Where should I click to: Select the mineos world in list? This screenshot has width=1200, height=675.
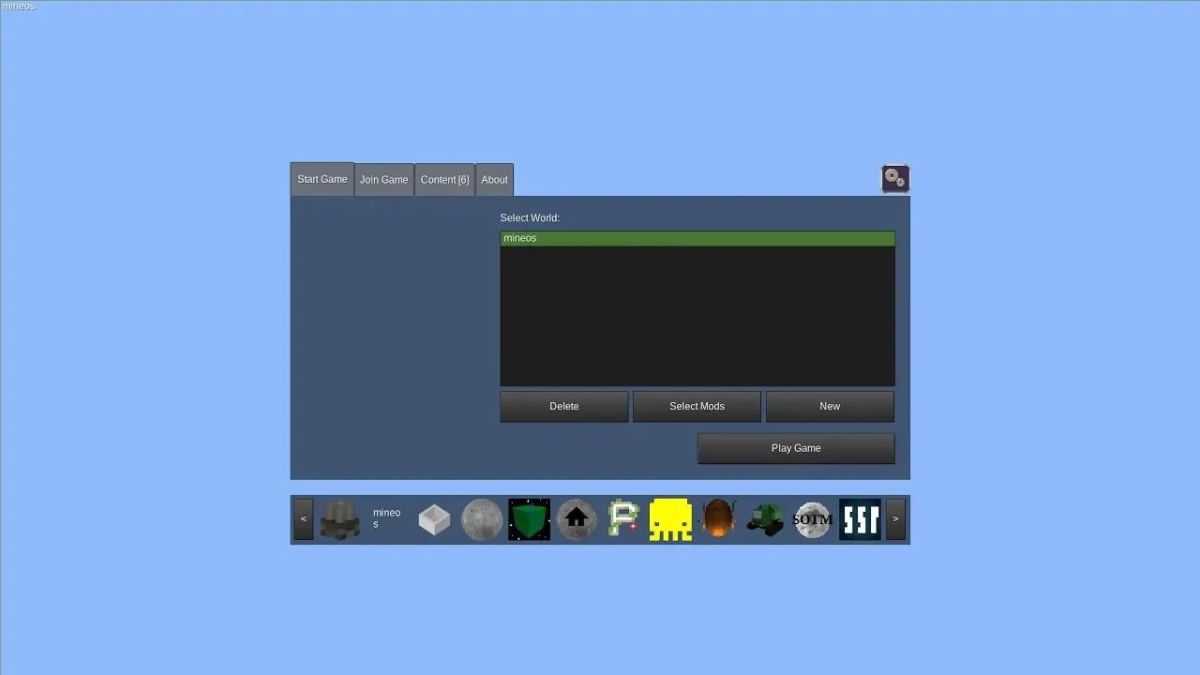pos(698,239)
